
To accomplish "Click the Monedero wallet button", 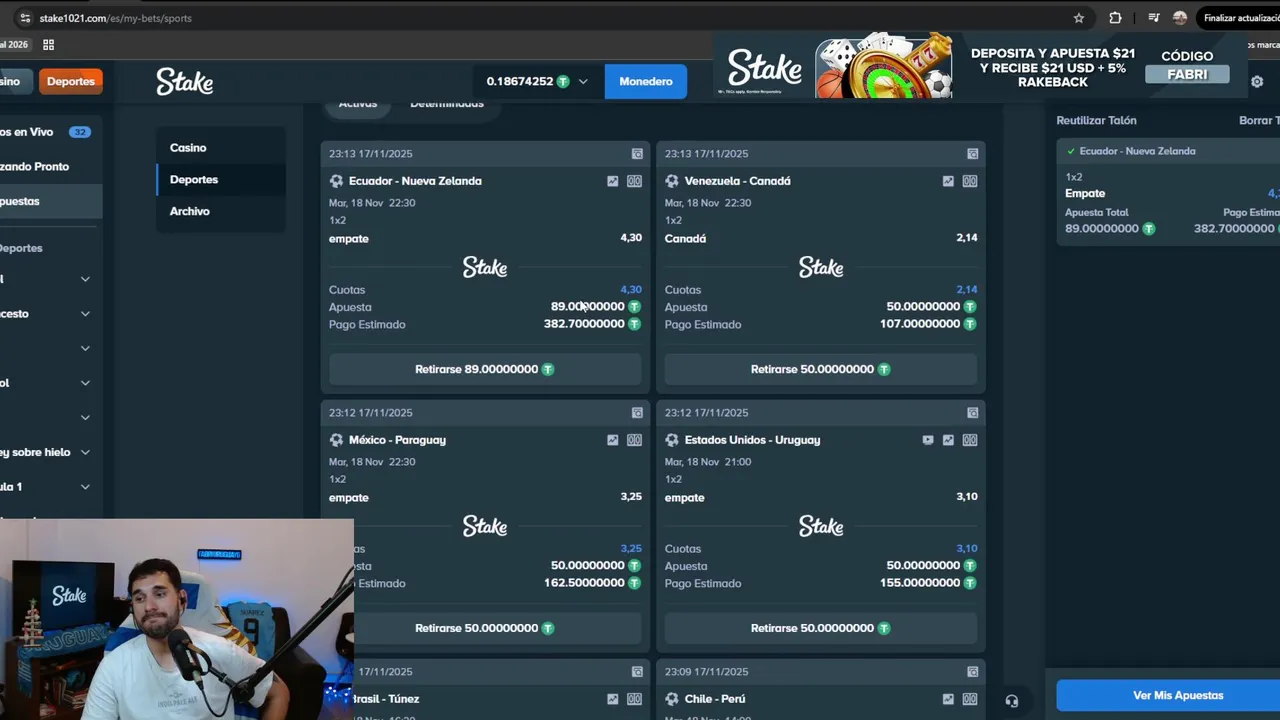I will 646,82.
